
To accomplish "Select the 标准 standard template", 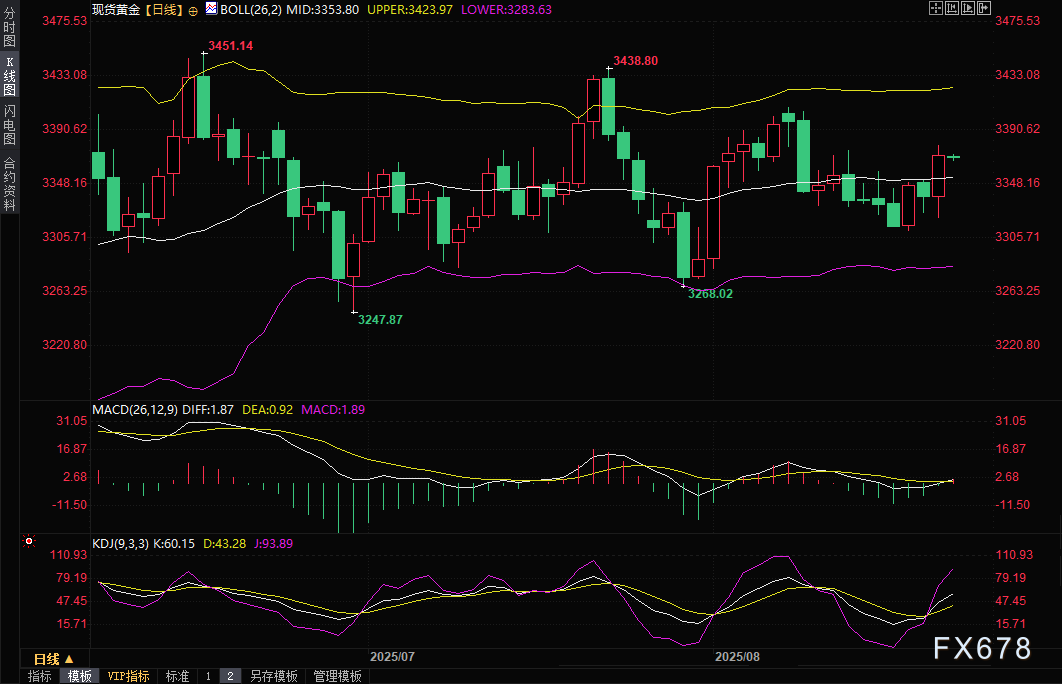I will tap(177, 676).
